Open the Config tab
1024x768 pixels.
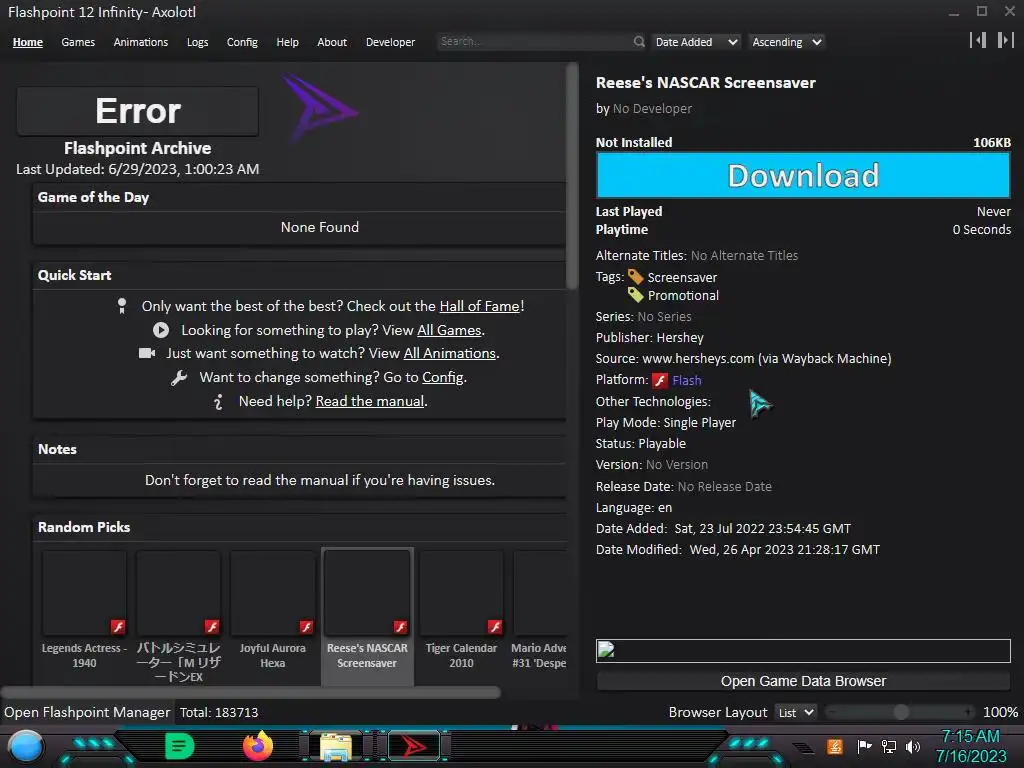(x=242, y=42)
